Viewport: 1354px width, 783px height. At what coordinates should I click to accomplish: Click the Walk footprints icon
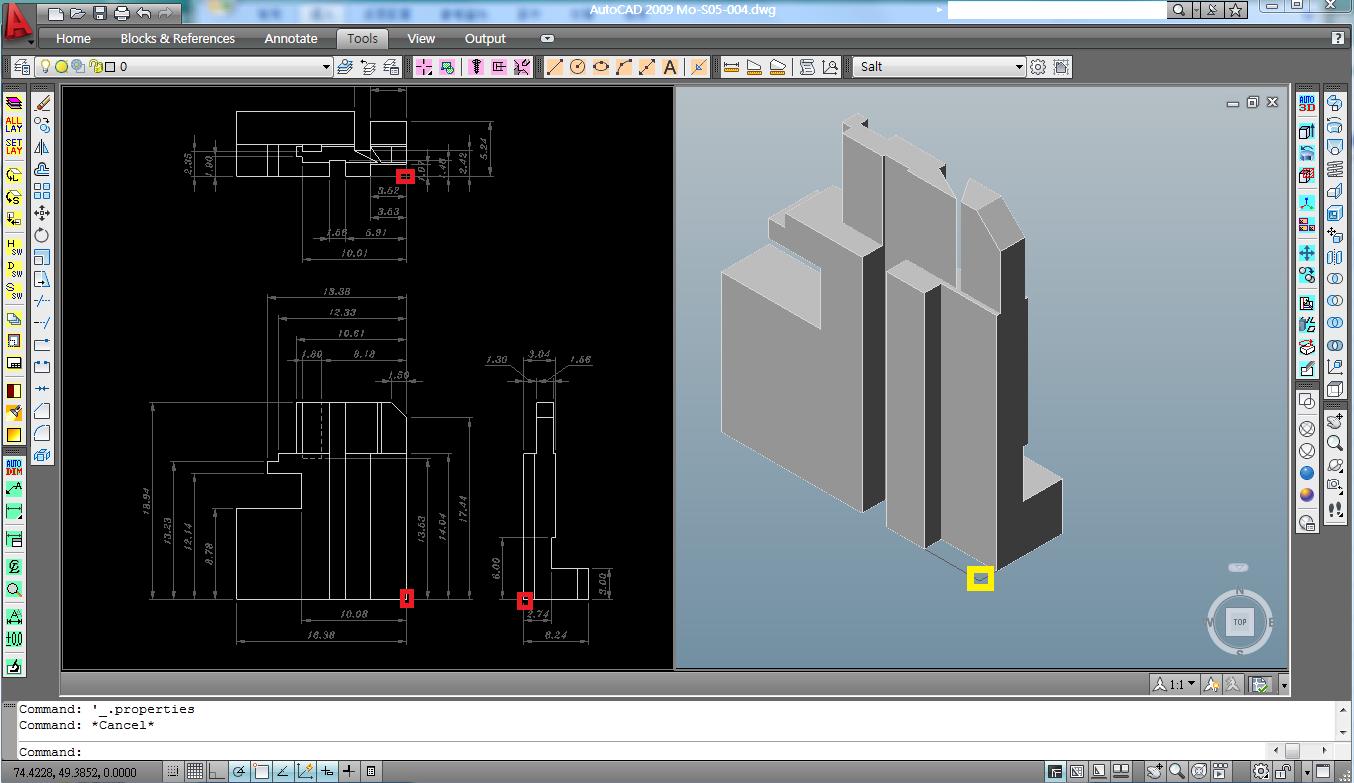[1335, 509]
